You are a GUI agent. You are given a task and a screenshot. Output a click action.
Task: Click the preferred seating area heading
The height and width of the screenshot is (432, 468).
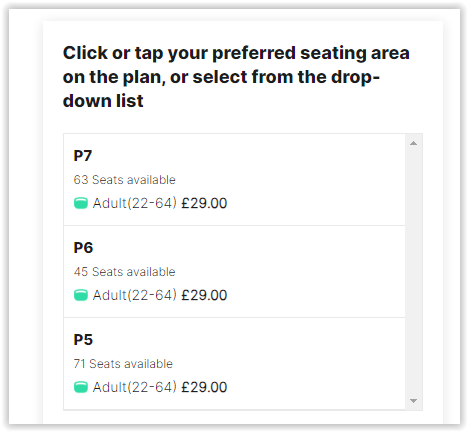click(x=236, y=77)
